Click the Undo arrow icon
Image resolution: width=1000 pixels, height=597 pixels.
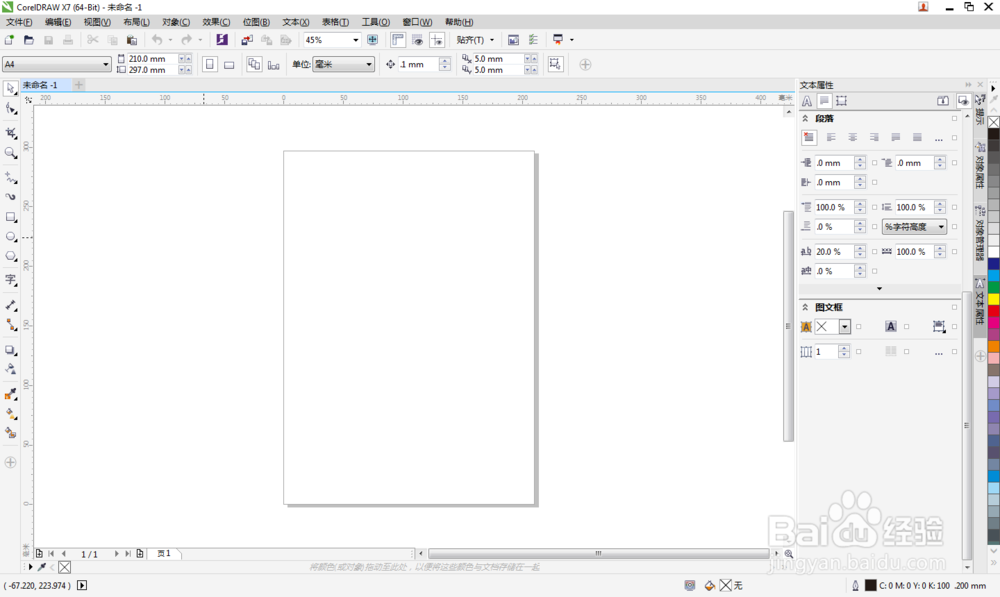click(157, 40)
